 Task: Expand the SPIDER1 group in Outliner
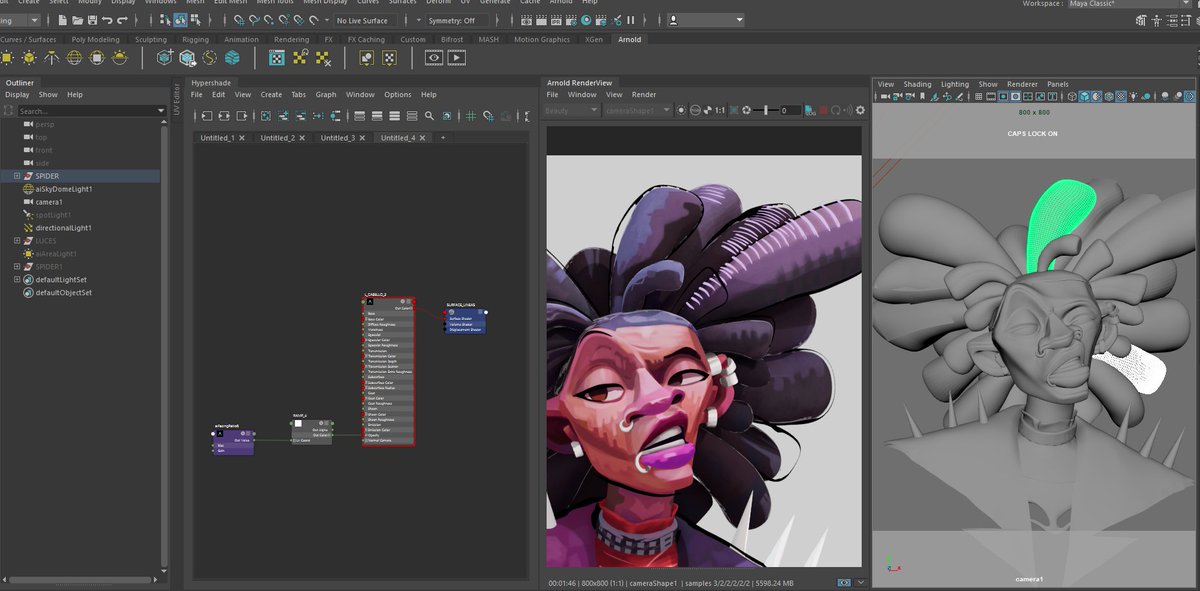pos(17,267)
